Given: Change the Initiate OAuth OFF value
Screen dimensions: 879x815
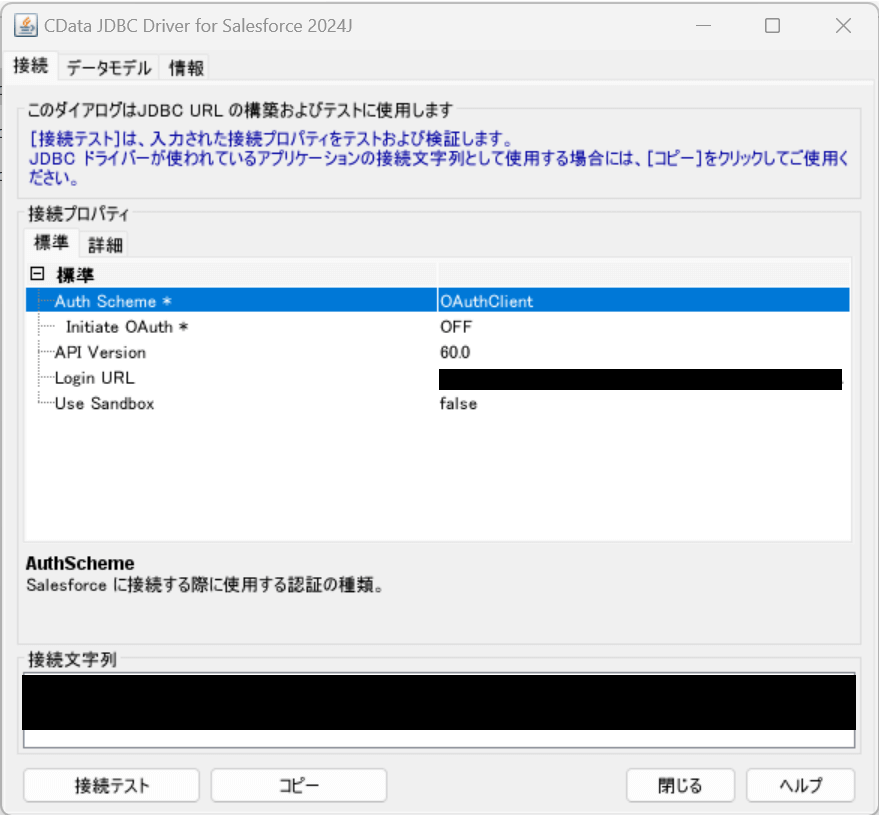Looking at the screenshot, I should tap(643, 327).
